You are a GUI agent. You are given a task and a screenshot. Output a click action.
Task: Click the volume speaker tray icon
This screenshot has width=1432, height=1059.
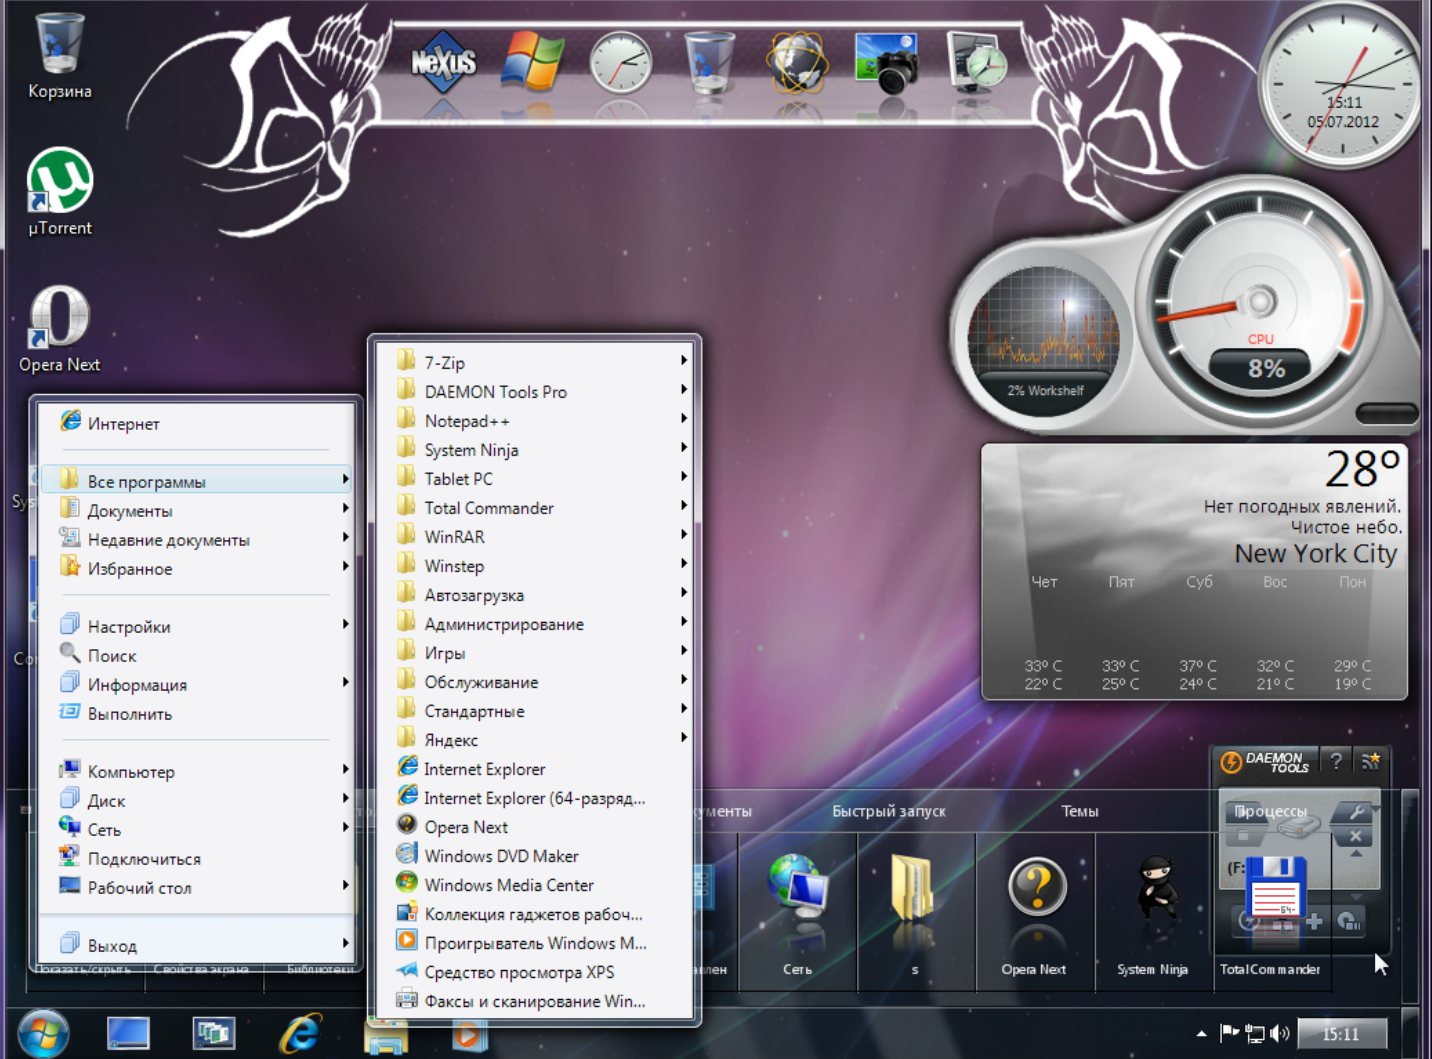tap(1280, 1034)
